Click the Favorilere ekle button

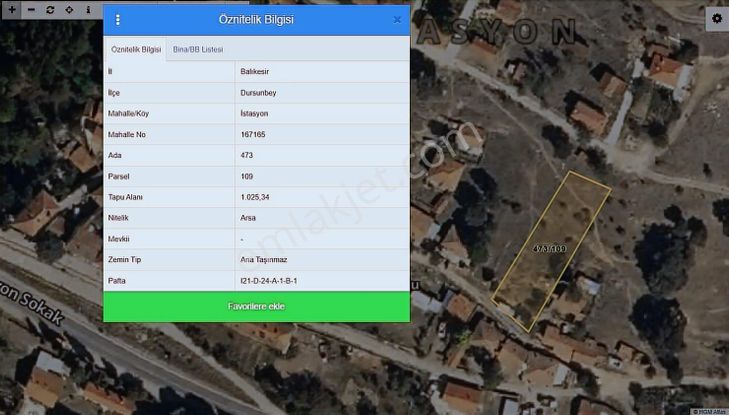256,306
